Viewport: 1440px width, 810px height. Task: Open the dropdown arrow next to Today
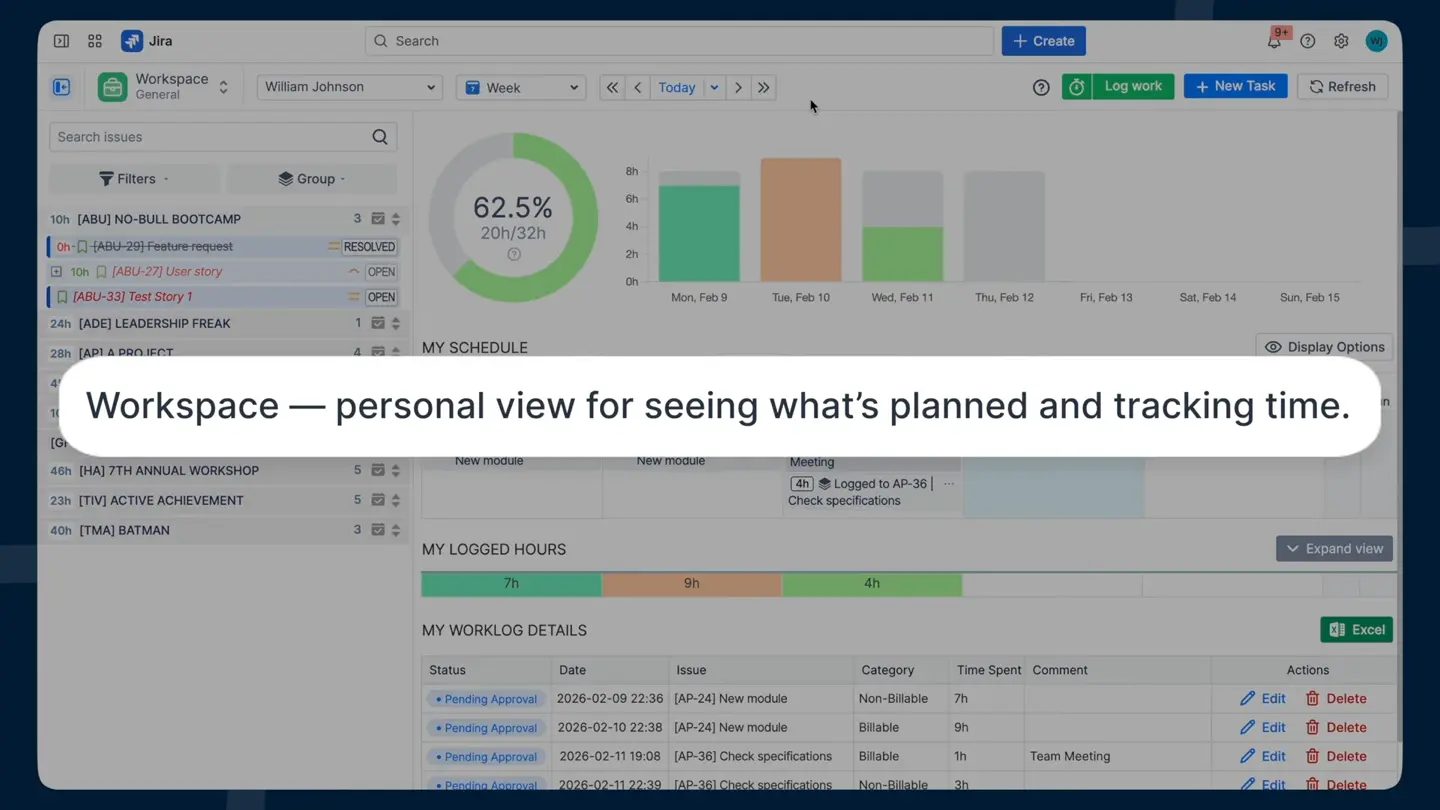click(x=714, y=88)
